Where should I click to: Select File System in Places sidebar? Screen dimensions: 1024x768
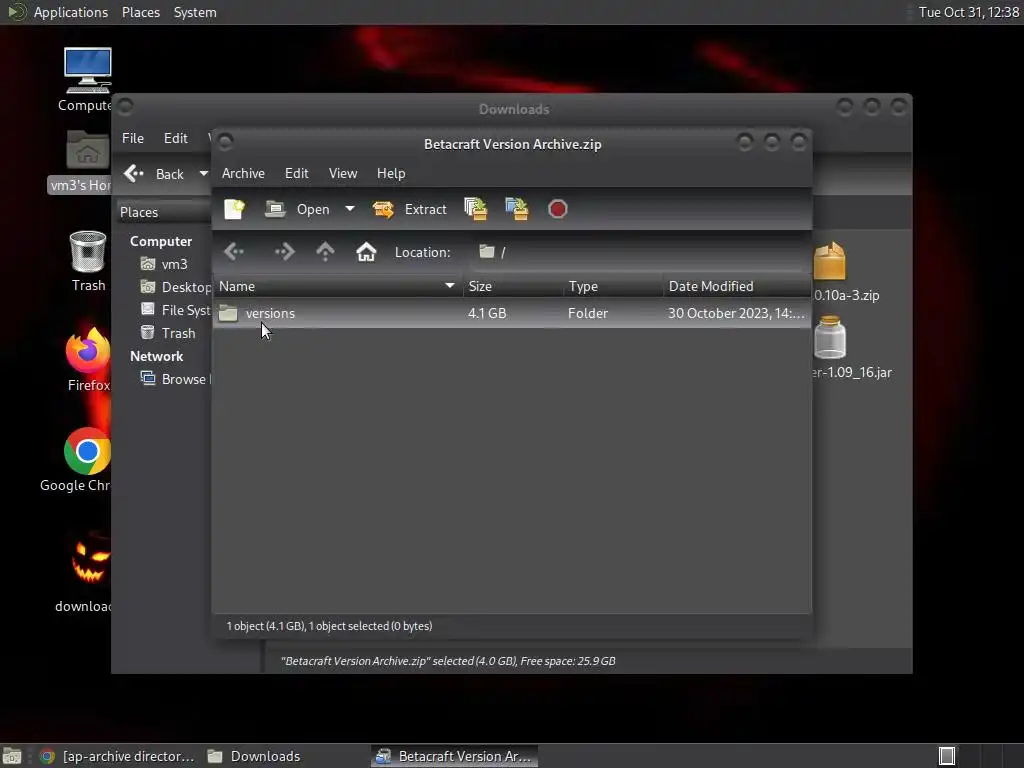pos(175,310)
